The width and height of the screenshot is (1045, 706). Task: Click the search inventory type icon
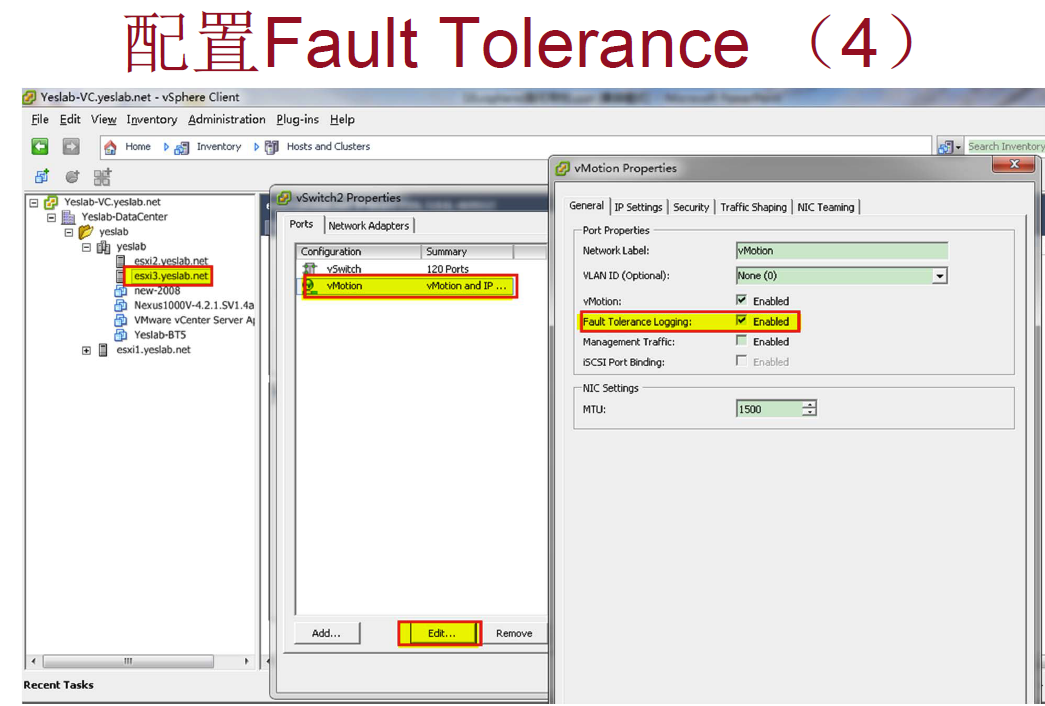click(945, 147)
